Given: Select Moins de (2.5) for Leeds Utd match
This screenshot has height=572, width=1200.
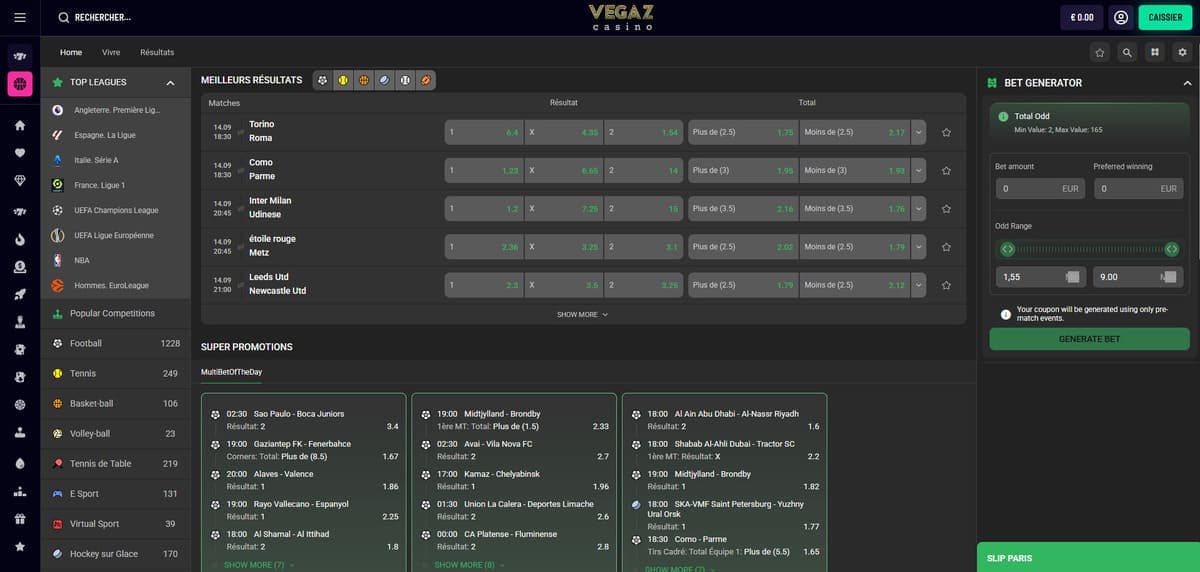Looking at the screenshot, I should click(855, 285).
